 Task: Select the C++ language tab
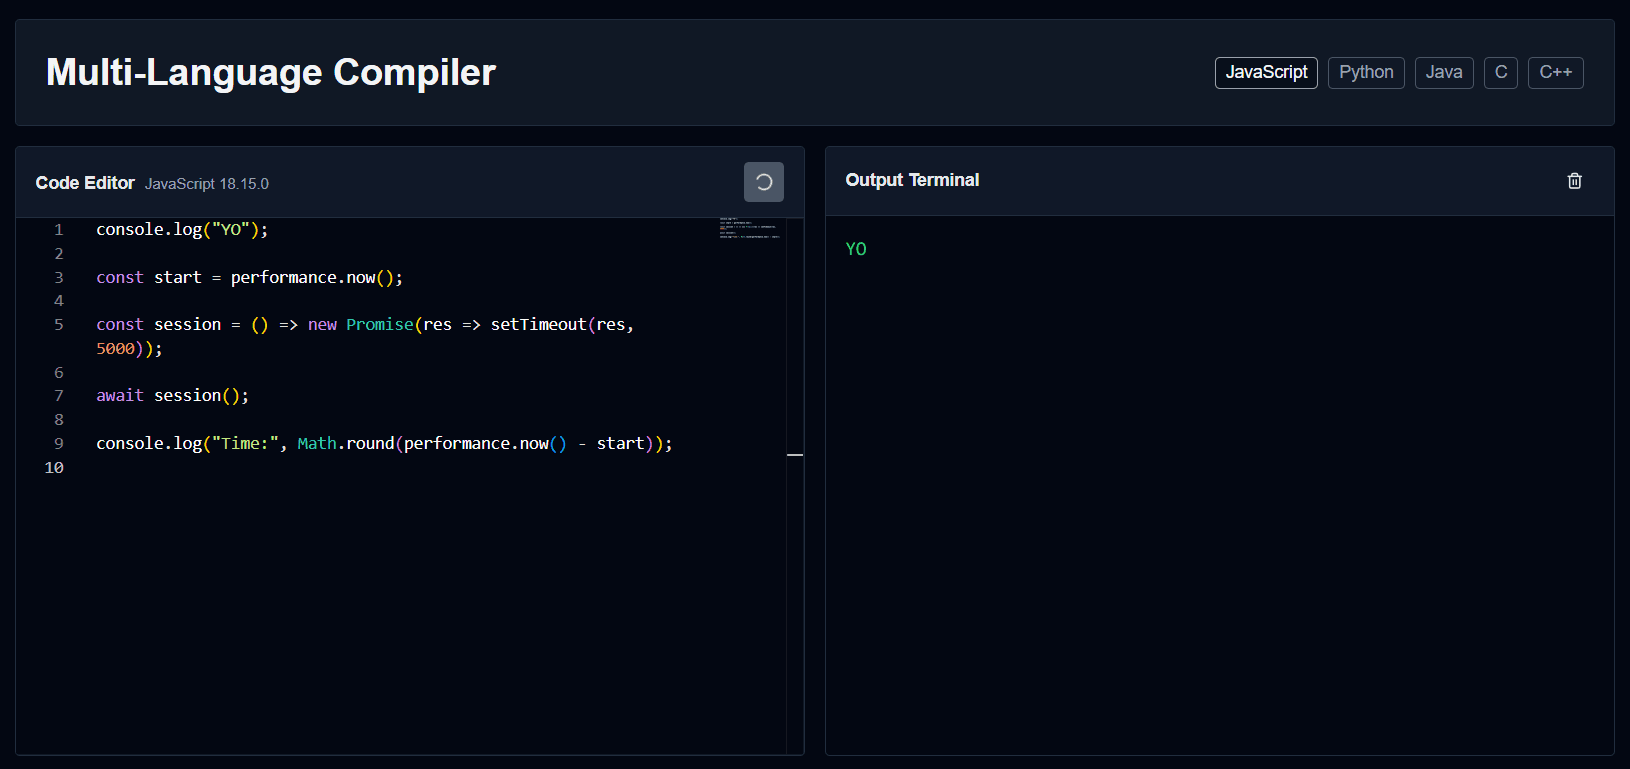pyautogui.click(x=1556, y=73)
